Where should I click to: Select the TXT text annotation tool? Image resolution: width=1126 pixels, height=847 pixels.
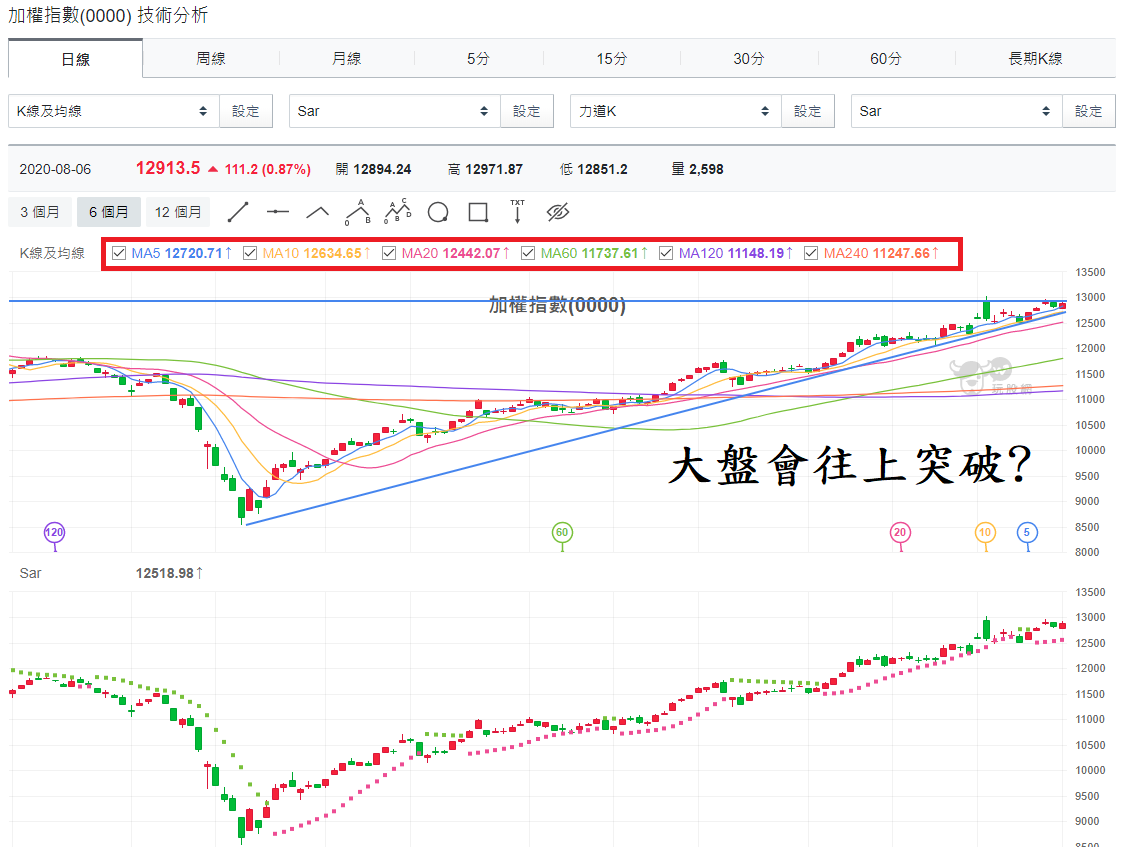point(518,211)
